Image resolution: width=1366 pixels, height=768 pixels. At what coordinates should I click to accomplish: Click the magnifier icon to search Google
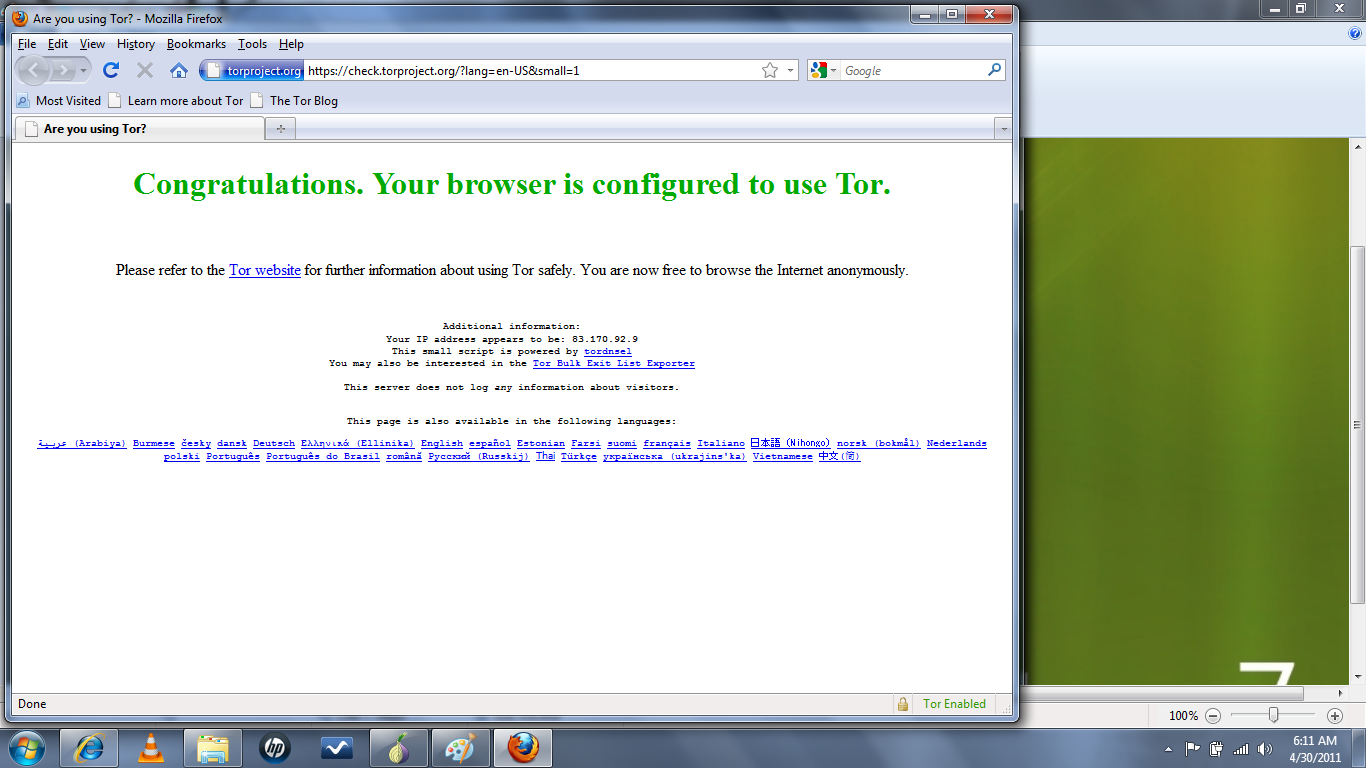click(x=993, y=70)
